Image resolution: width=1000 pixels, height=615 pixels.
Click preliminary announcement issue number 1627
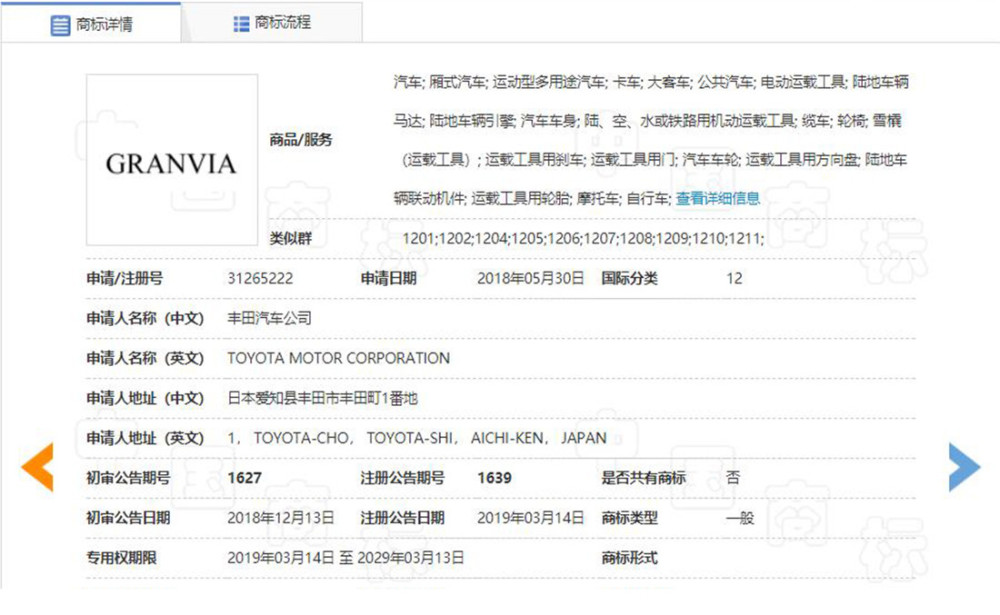click(244, 478)
